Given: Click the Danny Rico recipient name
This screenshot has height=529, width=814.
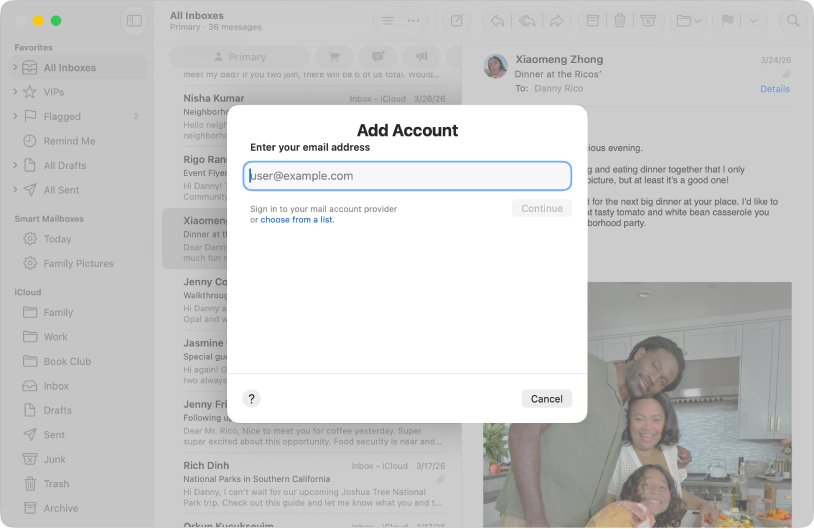Looking at the screenshot, I should 559,88.
